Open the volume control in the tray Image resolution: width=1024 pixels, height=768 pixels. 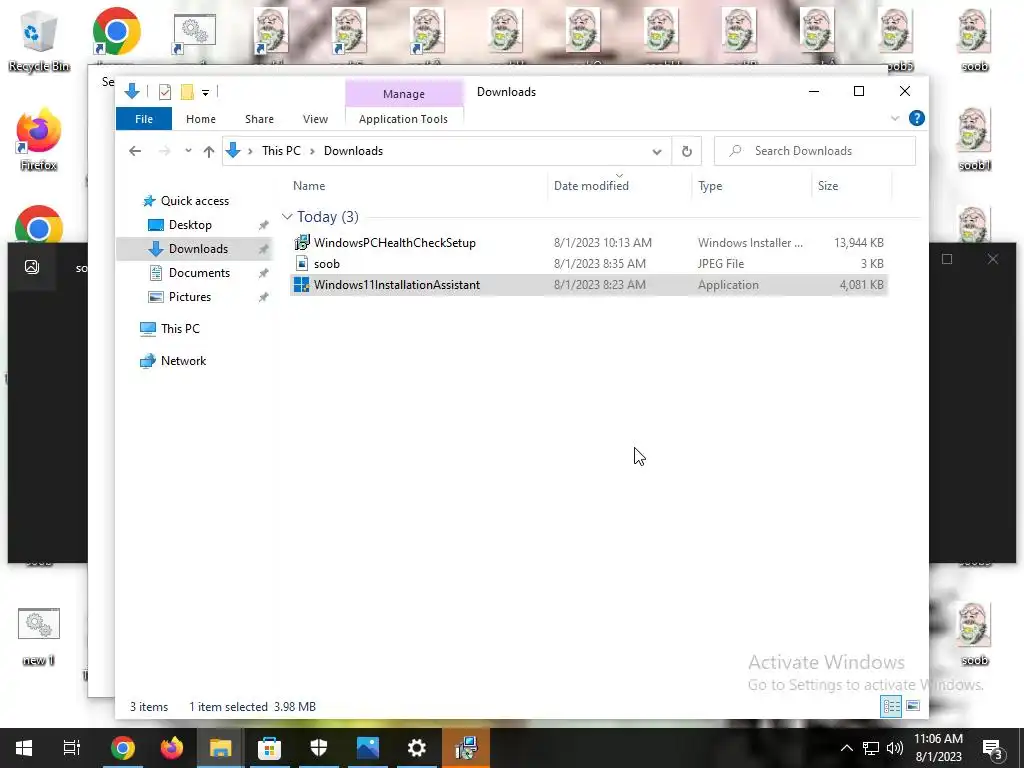click(x=895, y=748)
